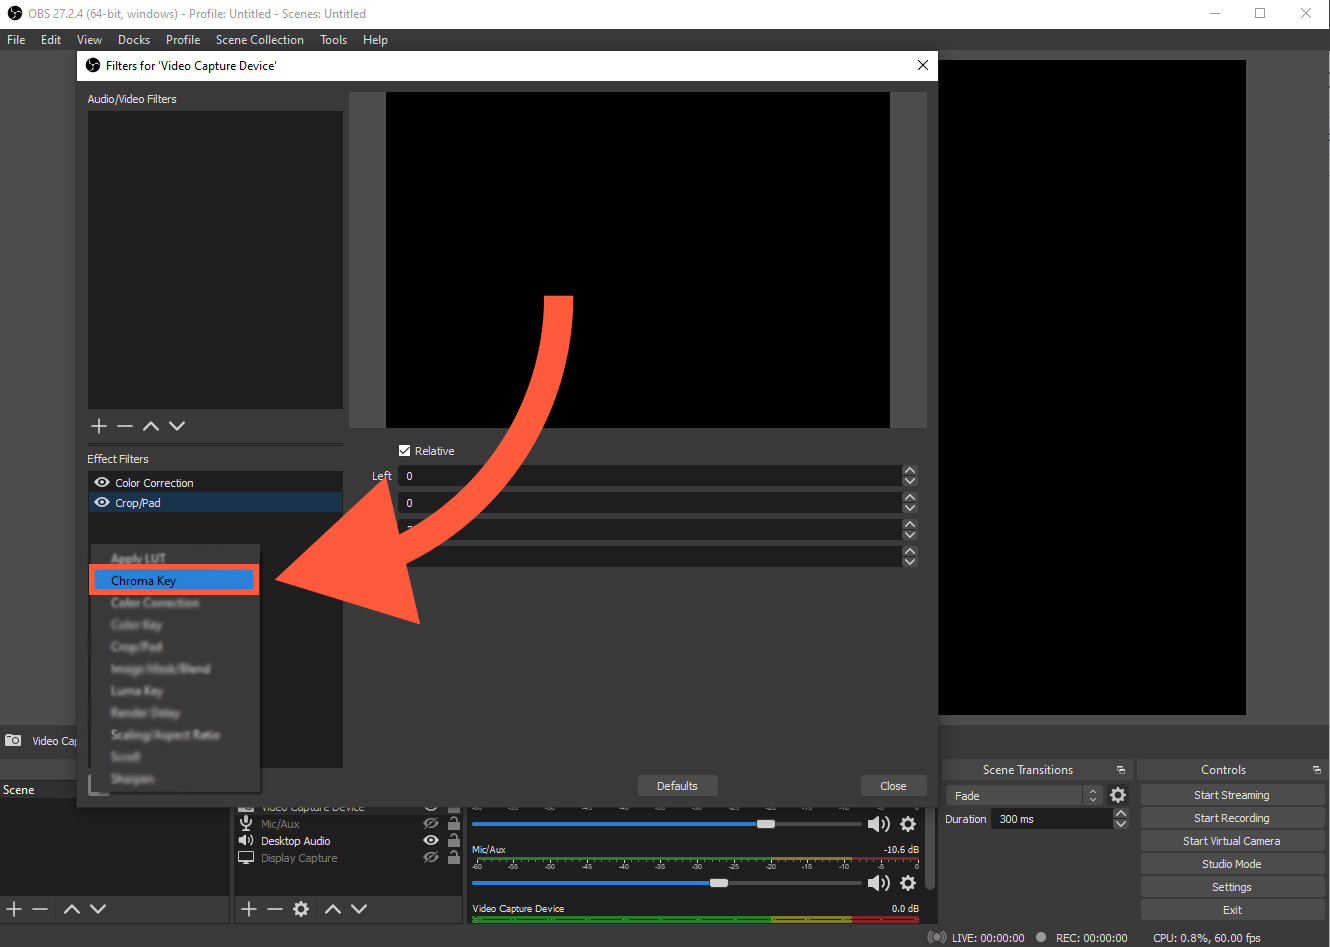Toggle the Relative checkbox

(405, 450)
